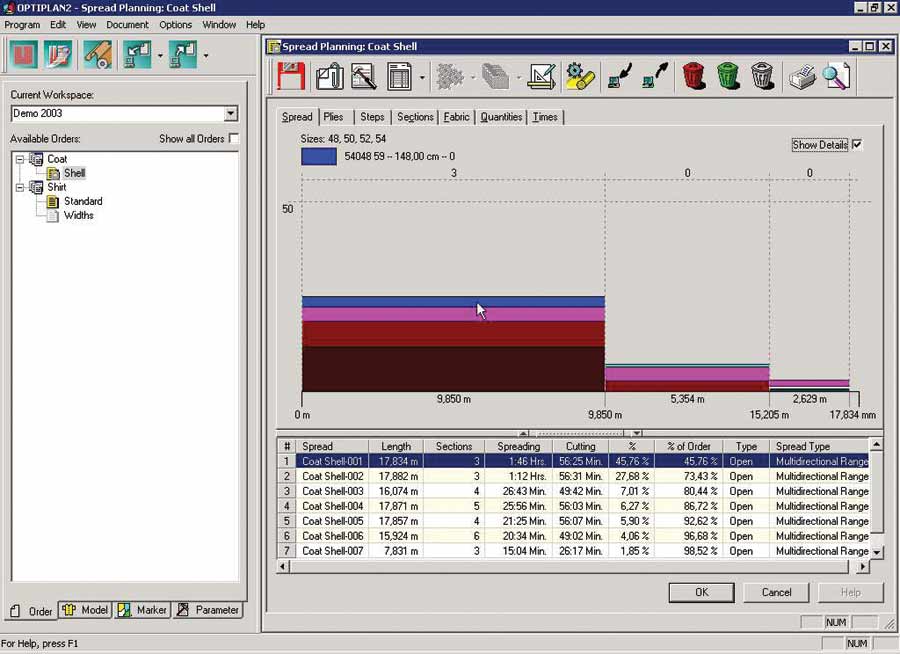Click the report list document icon

click(x=399, y=76)
